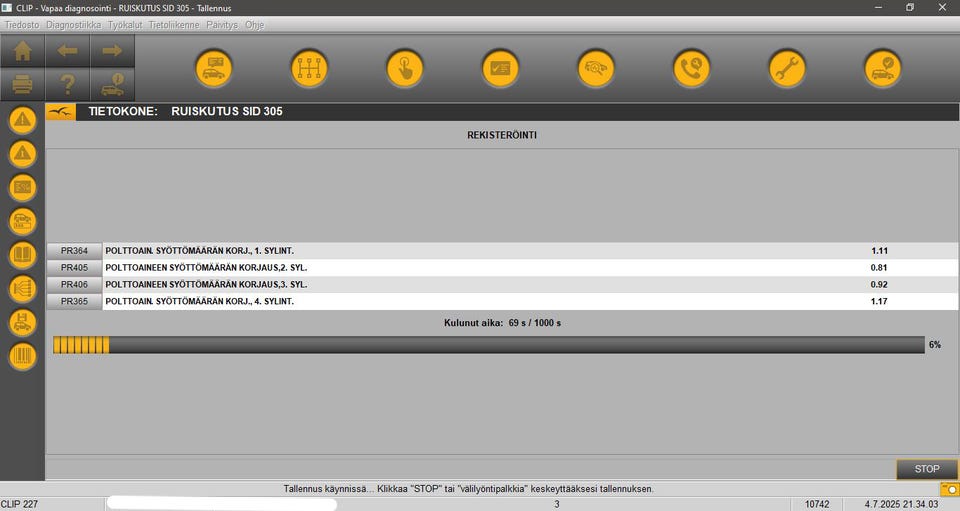This screenshot has width=960, height=511.
Task: Open the wiring network sidebar icon
Action: click(23, 288)
